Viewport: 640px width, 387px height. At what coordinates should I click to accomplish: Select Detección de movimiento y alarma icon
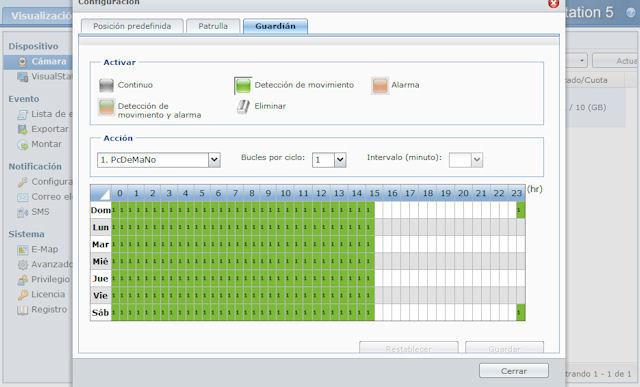tap(106, 107)
